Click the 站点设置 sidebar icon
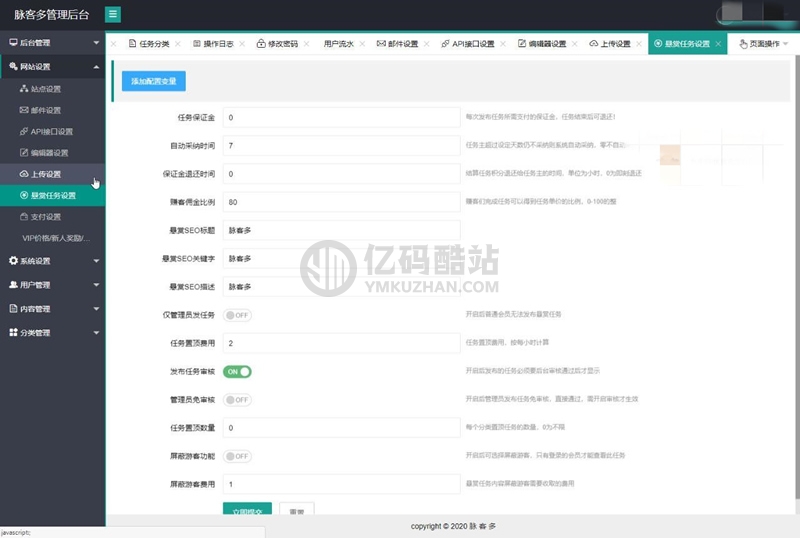Viewport: 800px width, 538px height. tap(24, 89)
